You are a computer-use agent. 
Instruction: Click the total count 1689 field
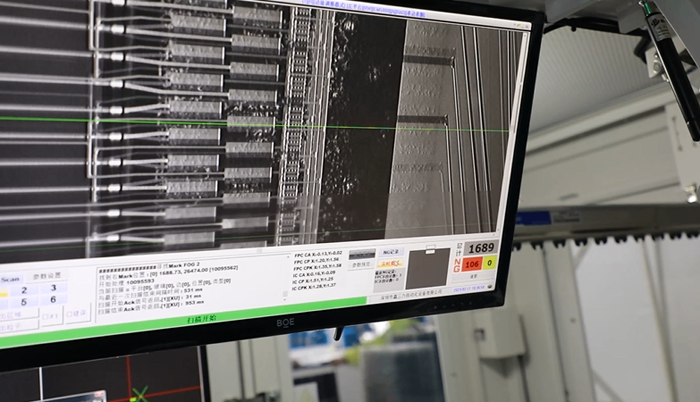point(483,247)
